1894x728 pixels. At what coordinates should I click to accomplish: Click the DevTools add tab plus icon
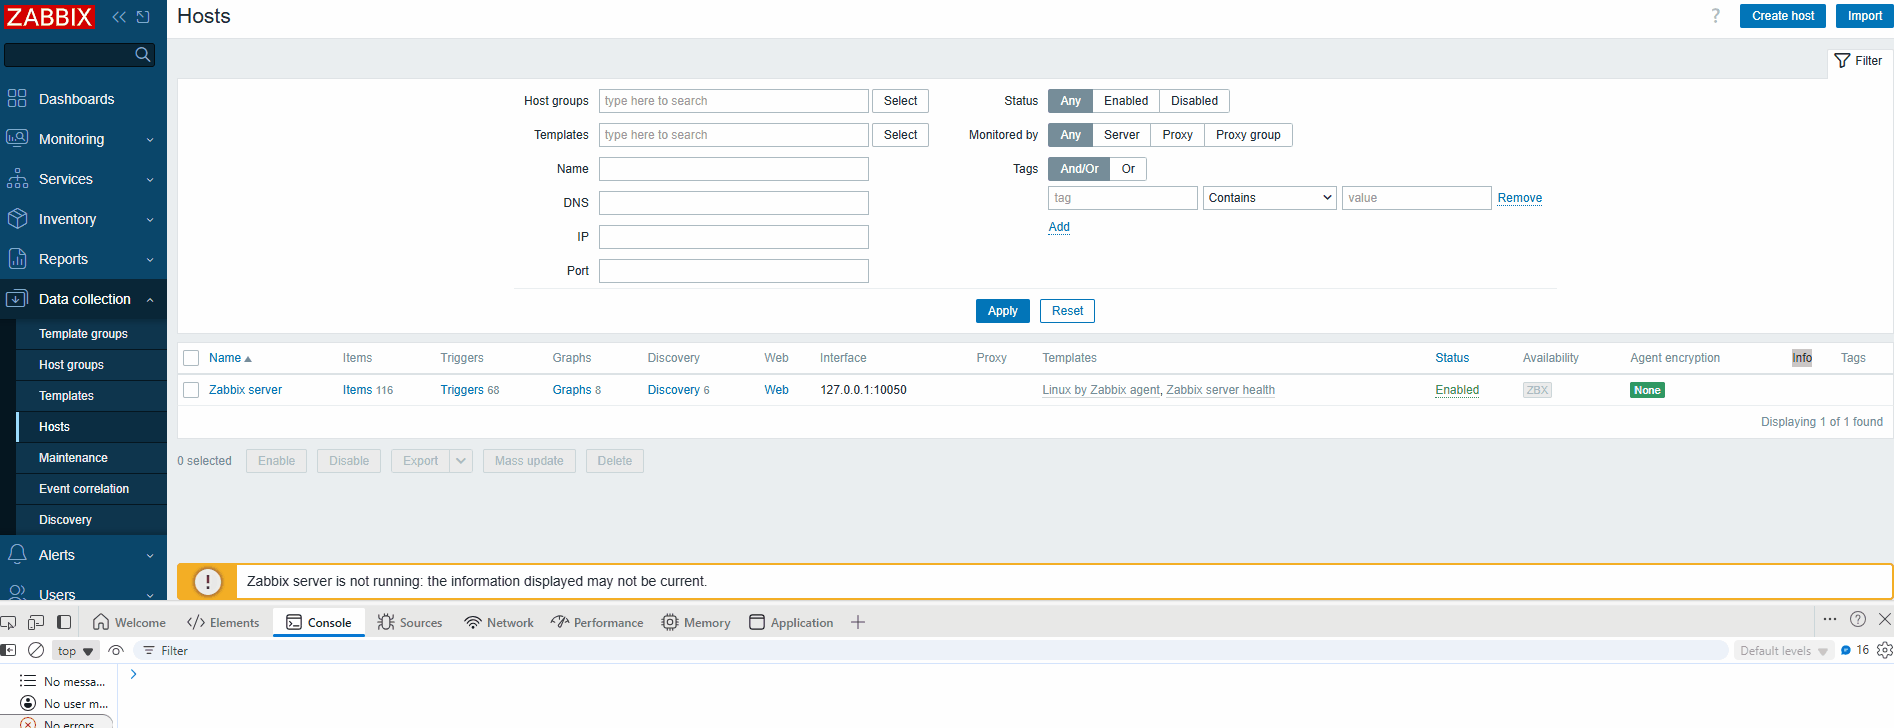858,622
